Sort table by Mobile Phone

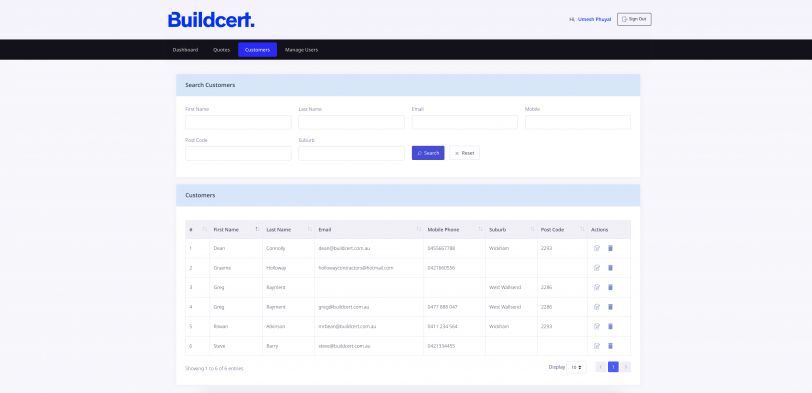pyautogui.click(x=455, y=229)
